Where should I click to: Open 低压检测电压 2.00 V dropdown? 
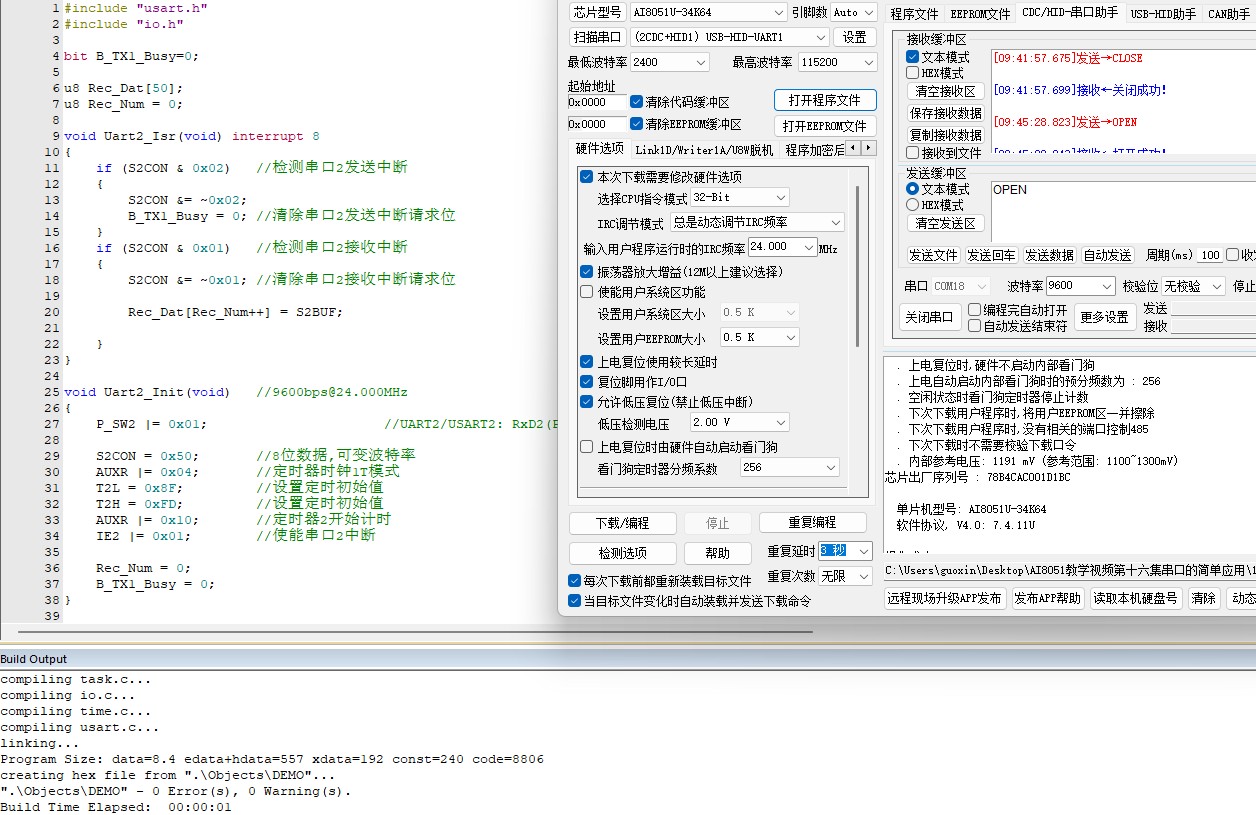pos(740,423)
